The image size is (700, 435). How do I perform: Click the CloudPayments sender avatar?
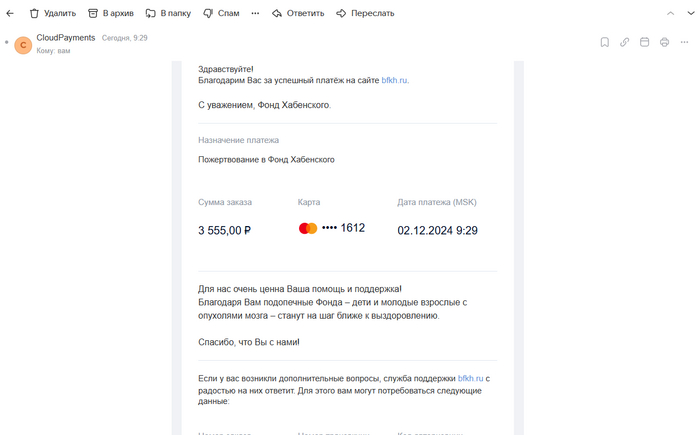[x=23, y=44]
